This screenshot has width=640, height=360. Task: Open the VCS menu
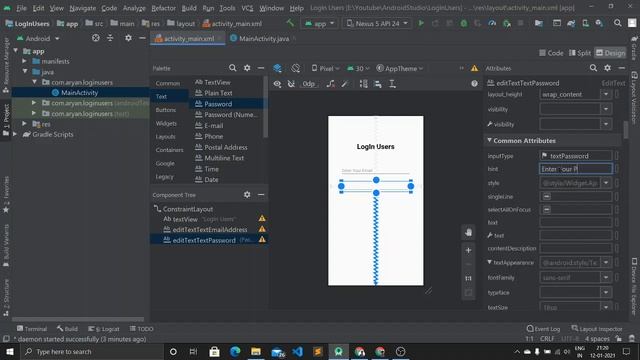click(247, 8)
